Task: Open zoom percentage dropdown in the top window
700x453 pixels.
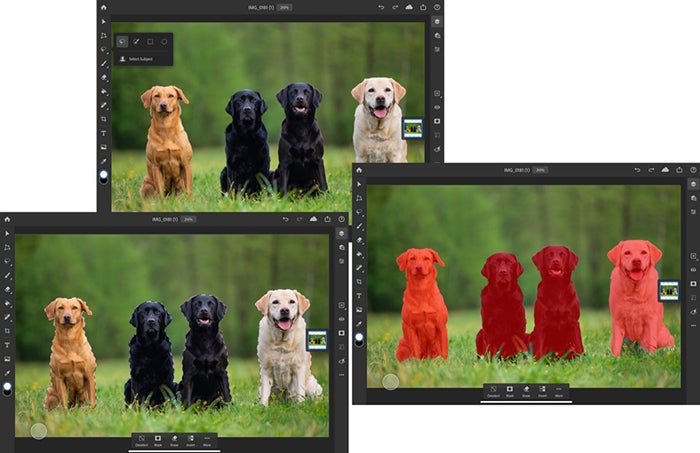Action: [284, 8]
